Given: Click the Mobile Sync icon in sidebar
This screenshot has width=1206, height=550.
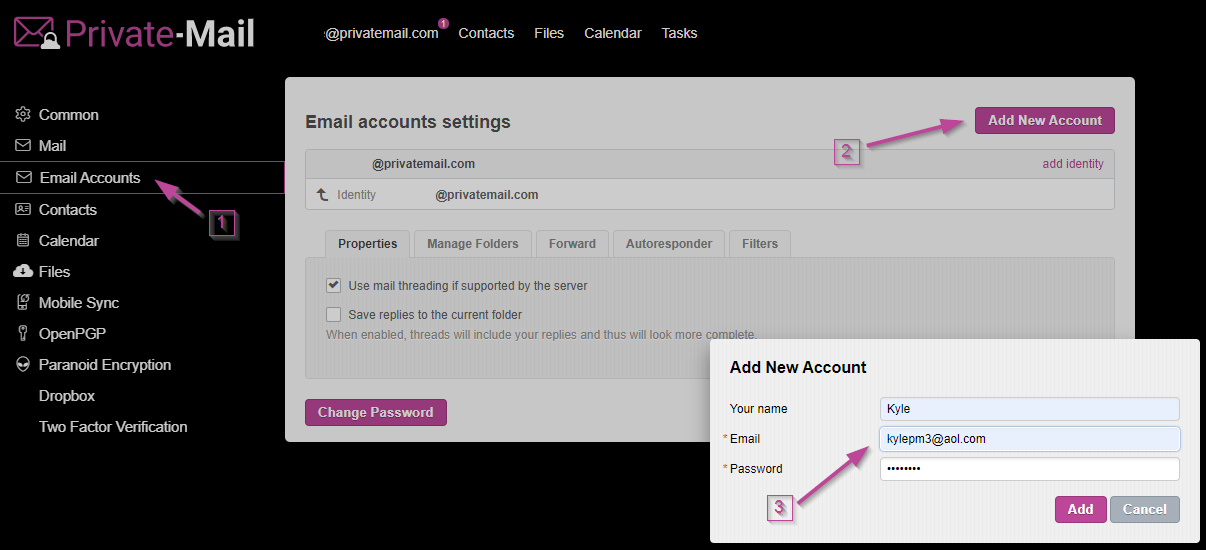Looking at the screenshot, I should [x=23, y=302].
